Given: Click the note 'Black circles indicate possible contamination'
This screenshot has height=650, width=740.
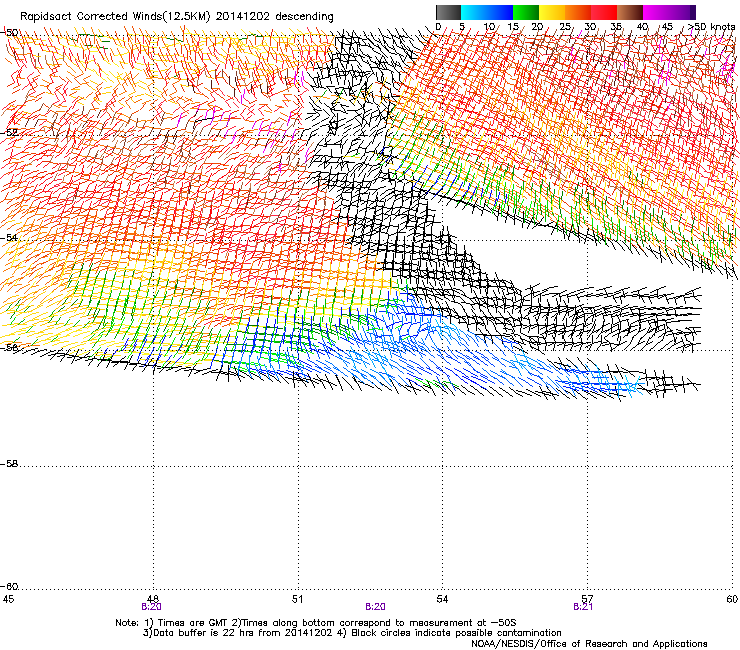Looking at the screenshot, I should tap(456, 633).
